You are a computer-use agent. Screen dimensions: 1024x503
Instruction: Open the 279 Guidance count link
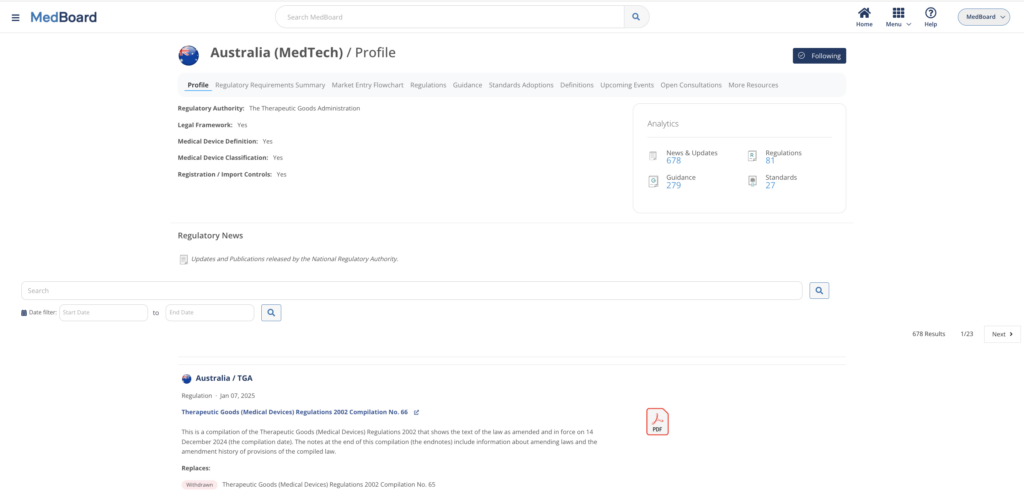[x=673, y=186]
